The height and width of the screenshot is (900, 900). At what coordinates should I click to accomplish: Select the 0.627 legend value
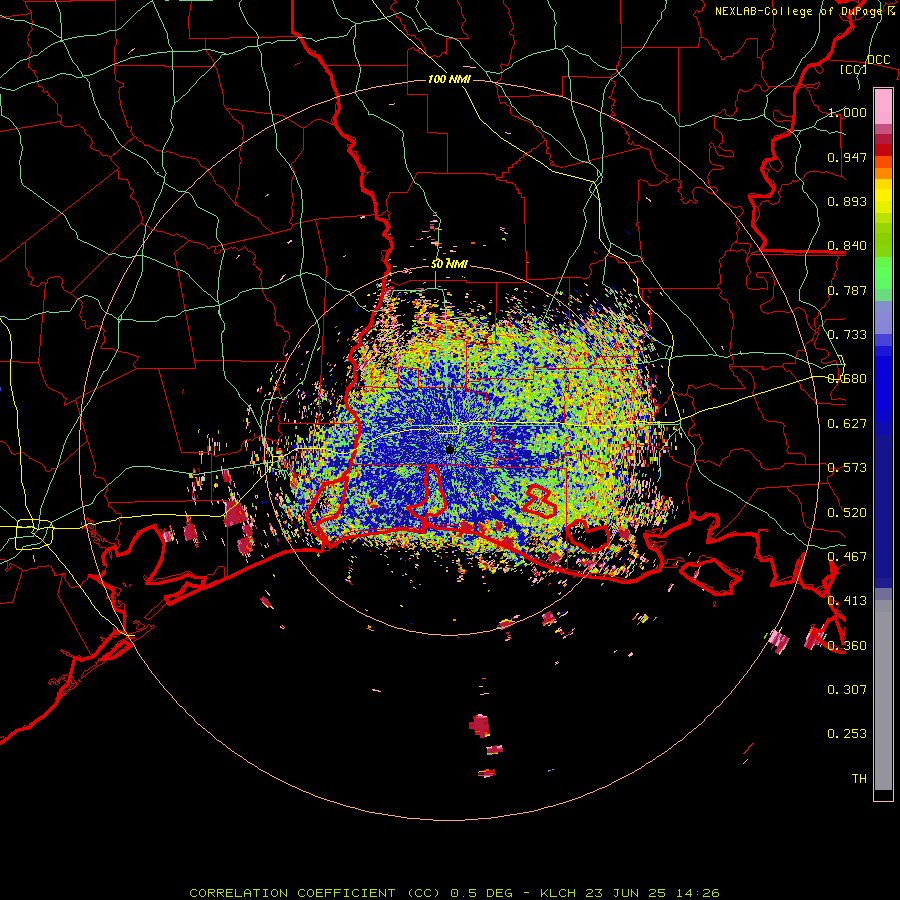tap(847, 424)
